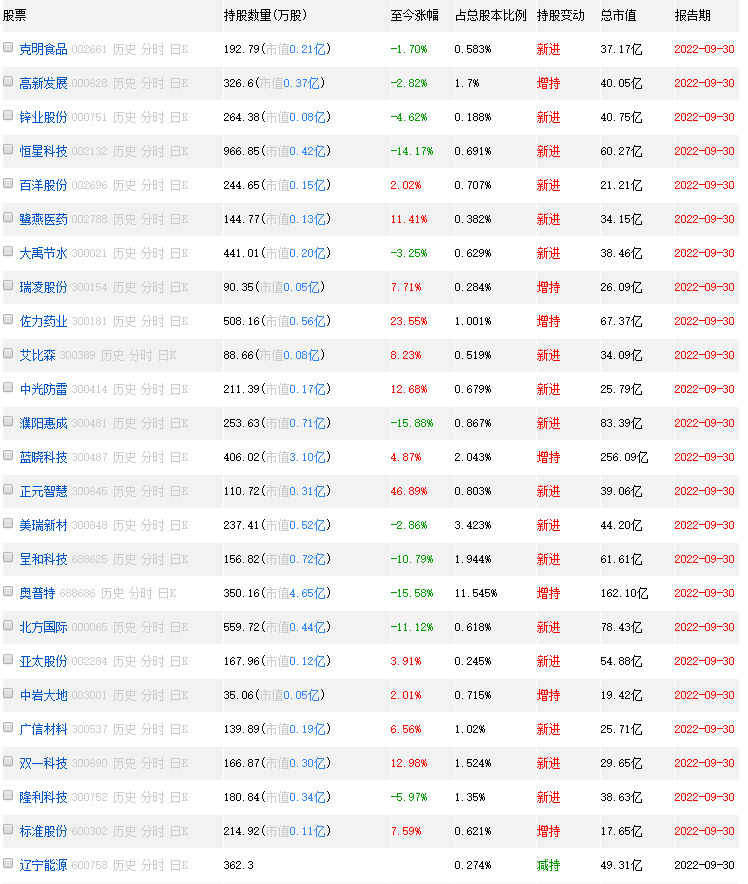748x884 pixels.
Task: Open 分时 chart for 北方国际
Action: [x=153, y=627]
